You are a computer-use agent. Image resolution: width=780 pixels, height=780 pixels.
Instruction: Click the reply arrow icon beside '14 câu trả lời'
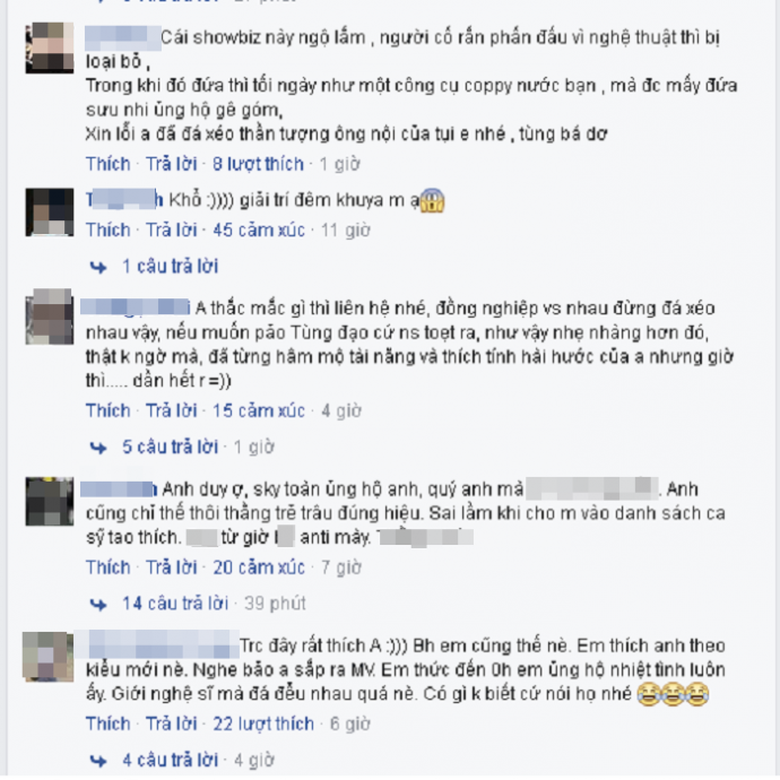point(98,604)
